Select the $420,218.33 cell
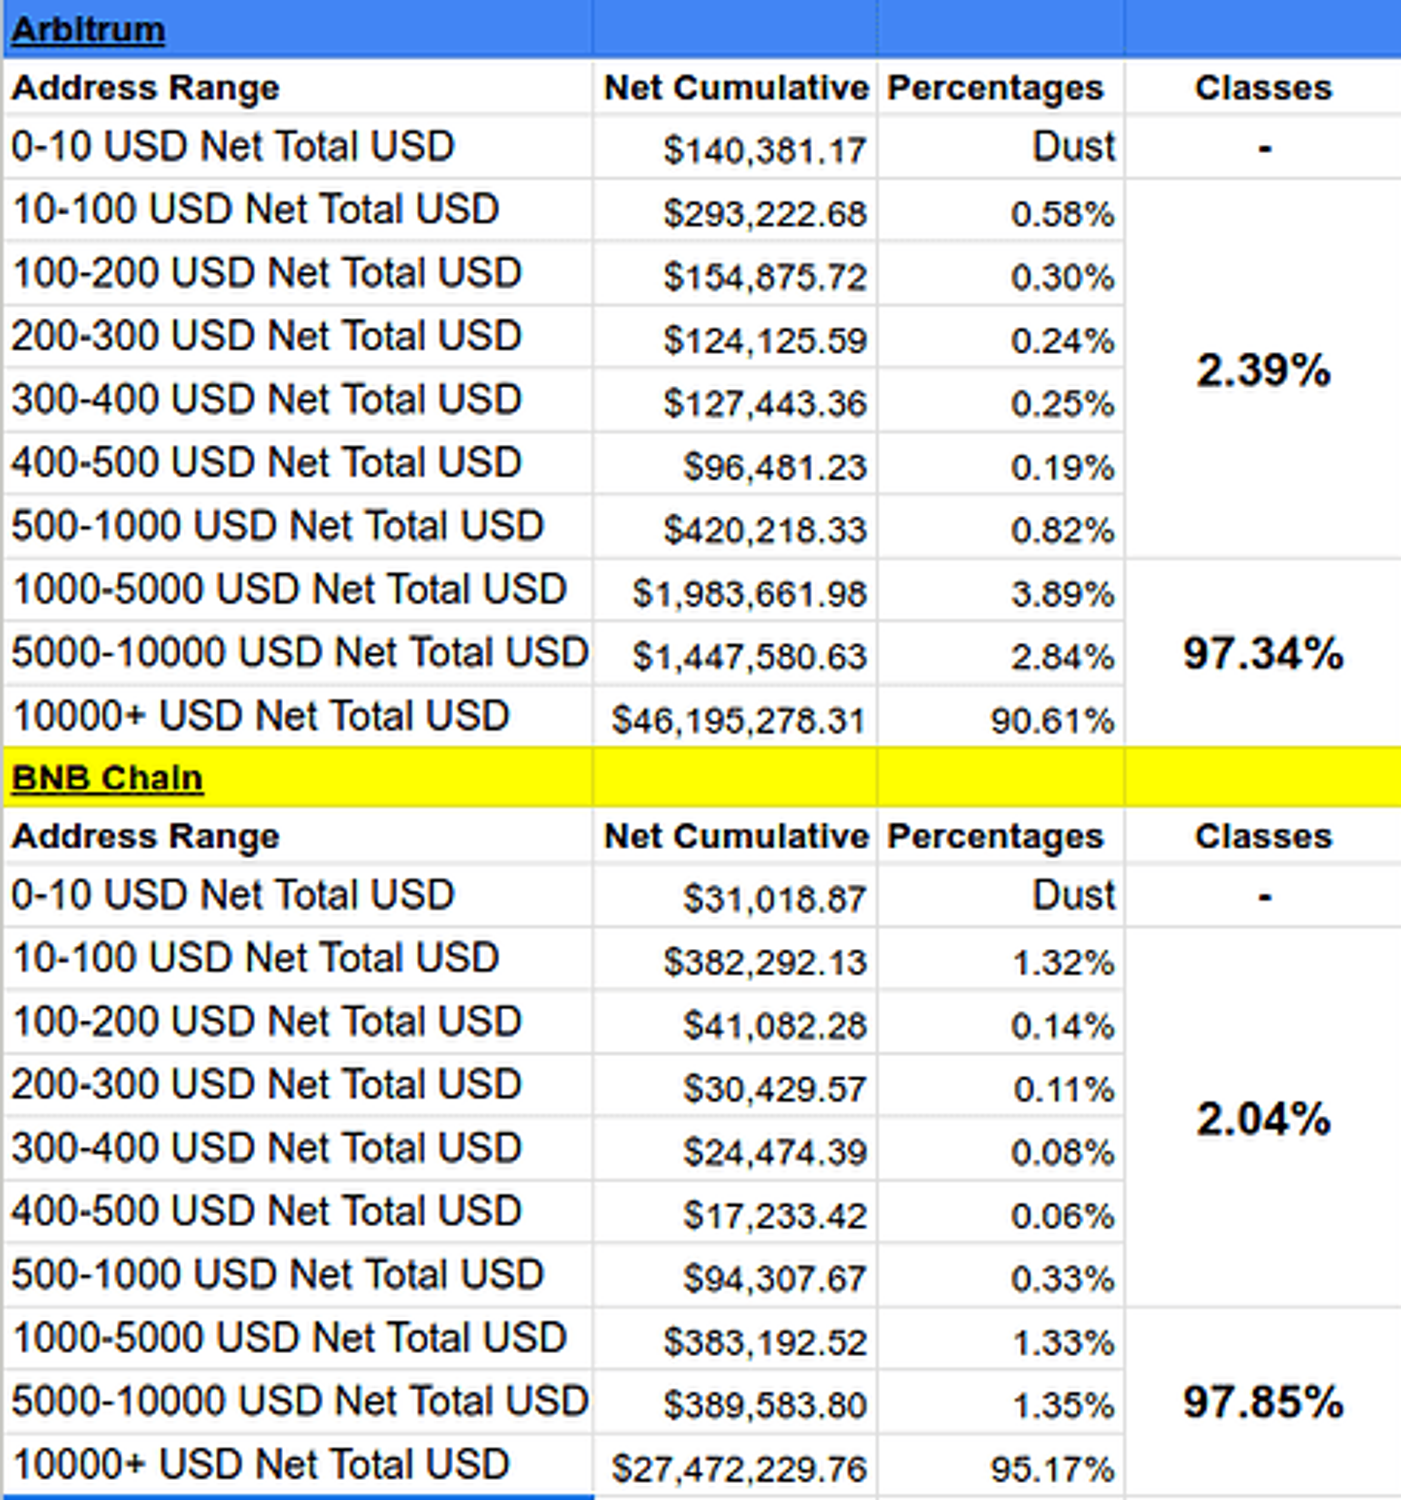The width and height of the screenshot is (1401, 1500). point(765,530)
